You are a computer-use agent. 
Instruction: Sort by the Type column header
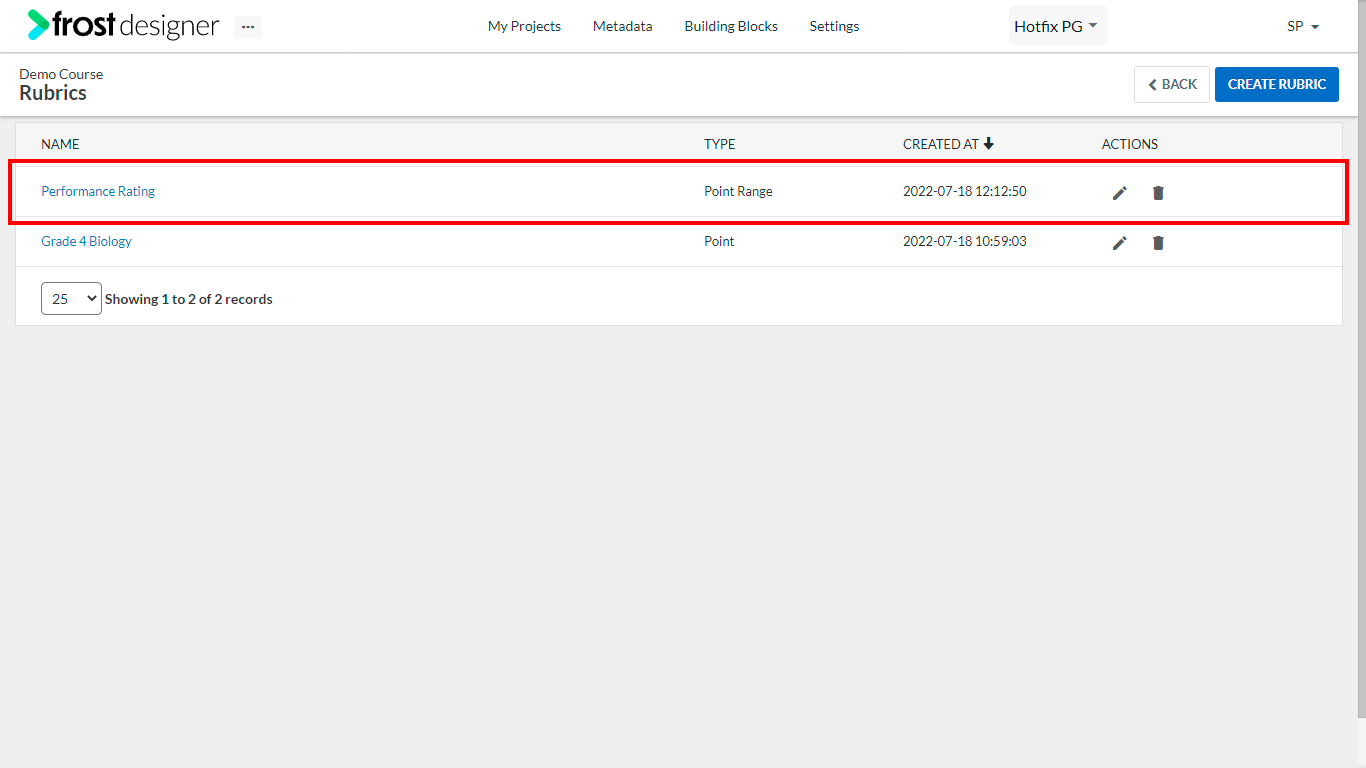point(719,144)
